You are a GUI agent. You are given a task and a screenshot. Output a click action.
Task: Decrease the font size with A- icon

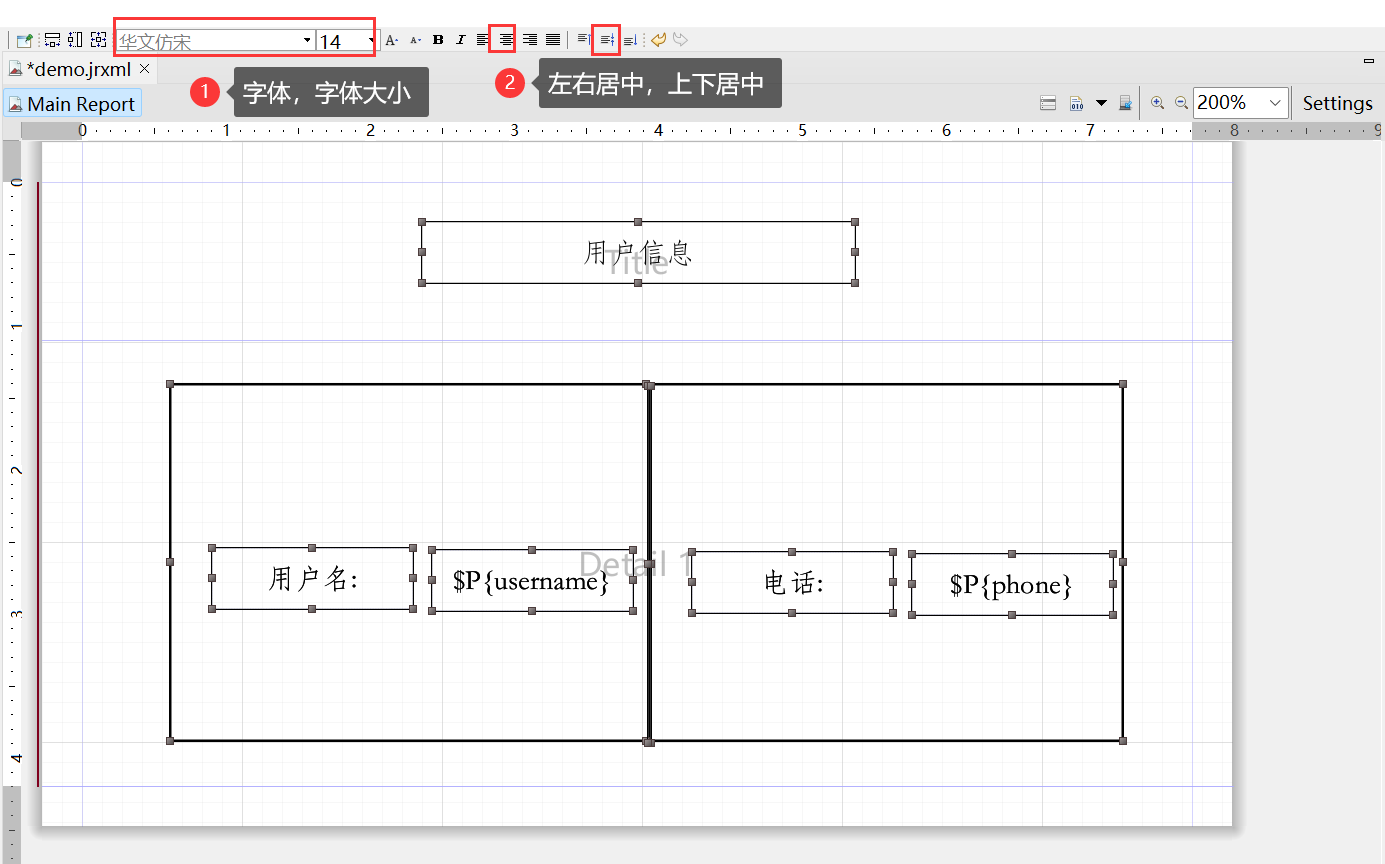point(414,40)
